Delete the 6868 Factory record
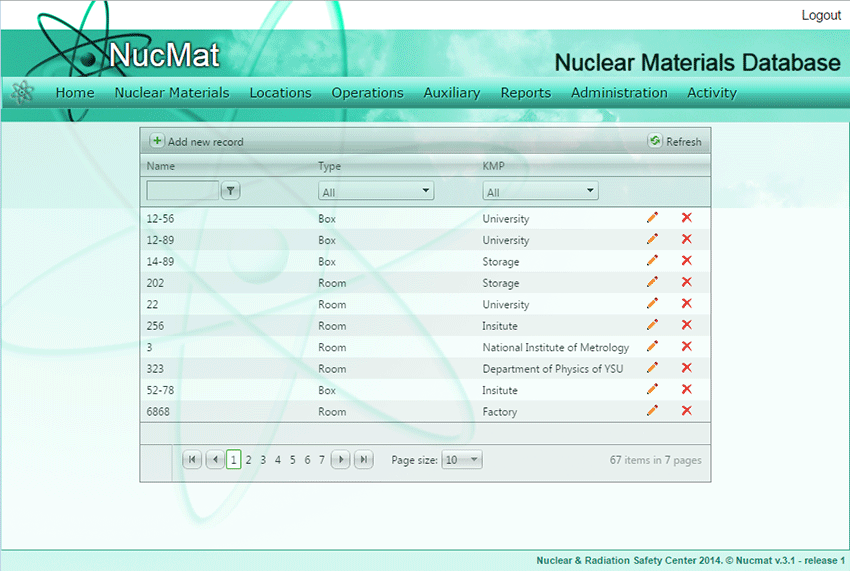Image resolution: width=850 pixels, height=571 pixels. (686, 411)
